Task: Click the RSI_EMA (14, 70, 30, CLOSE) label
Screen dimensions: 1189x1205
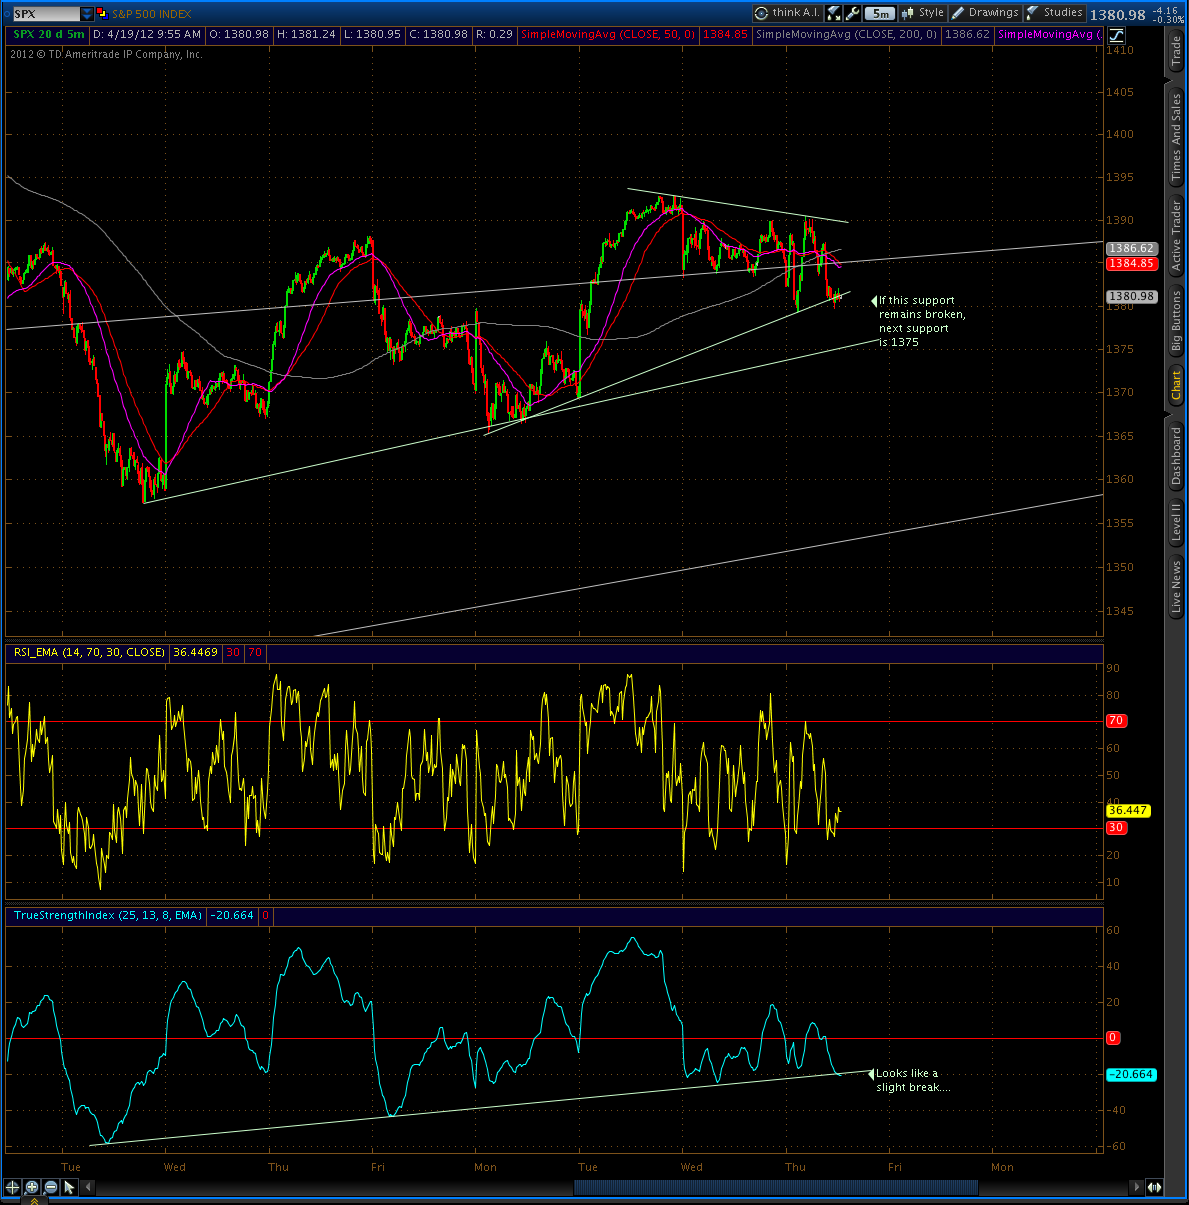Action: click(x=89, y=652)
